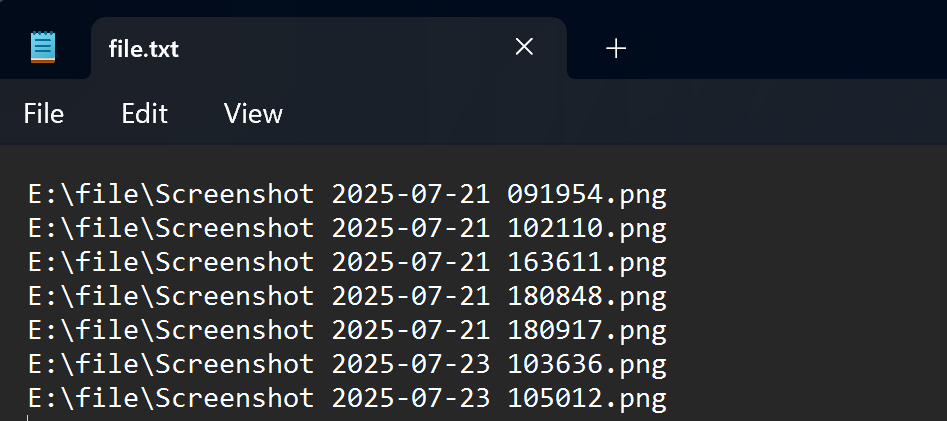Place cursor on the 180917.png text

[586, 330]
